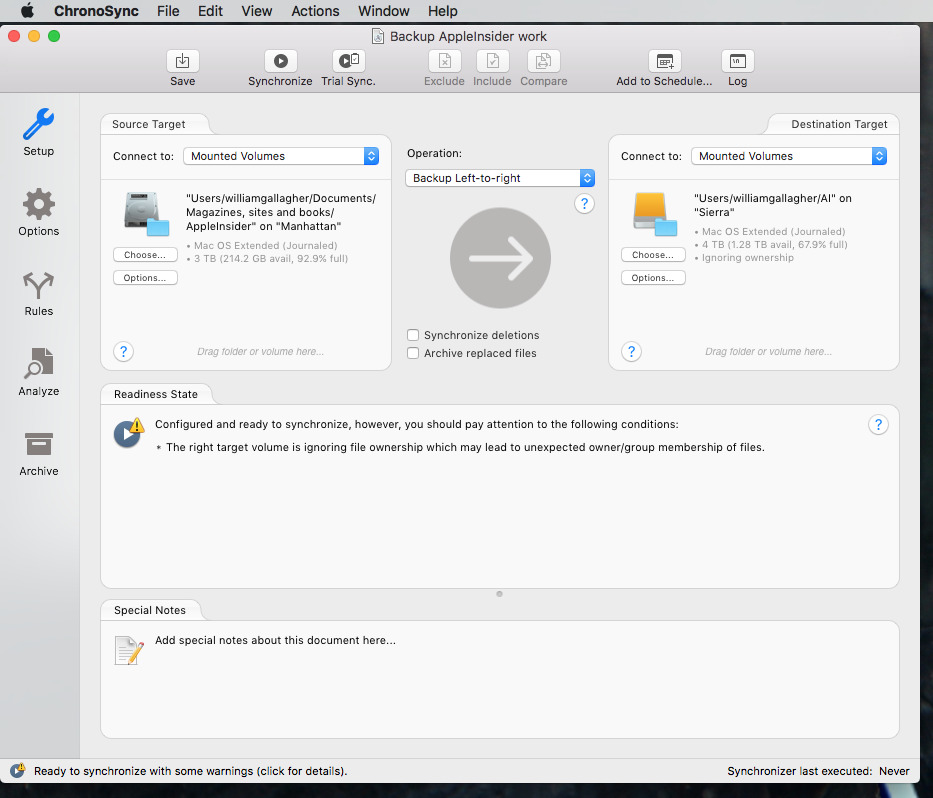The height and width of the screenshot is (798, 933).
Task: Click the destination yellow drive icon
Action: (x=655, y=214)
